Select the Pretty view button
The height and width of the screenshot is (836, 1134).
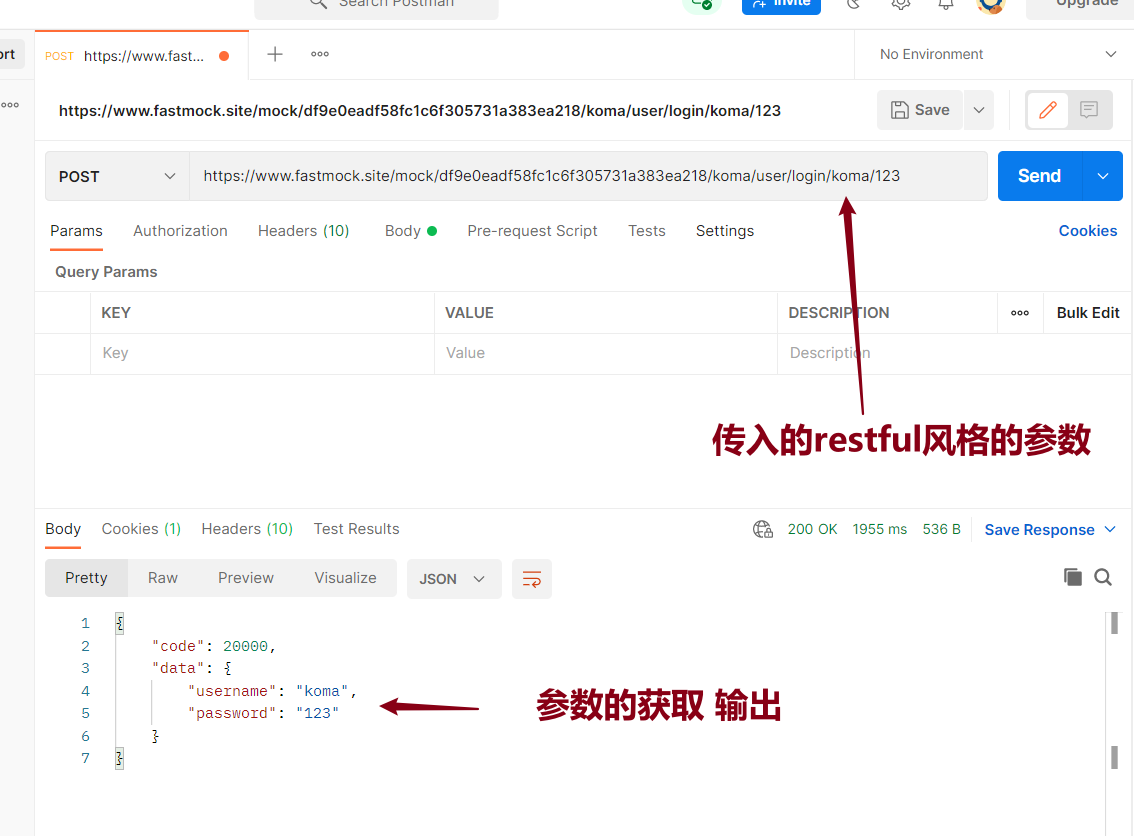click(86, 578)
